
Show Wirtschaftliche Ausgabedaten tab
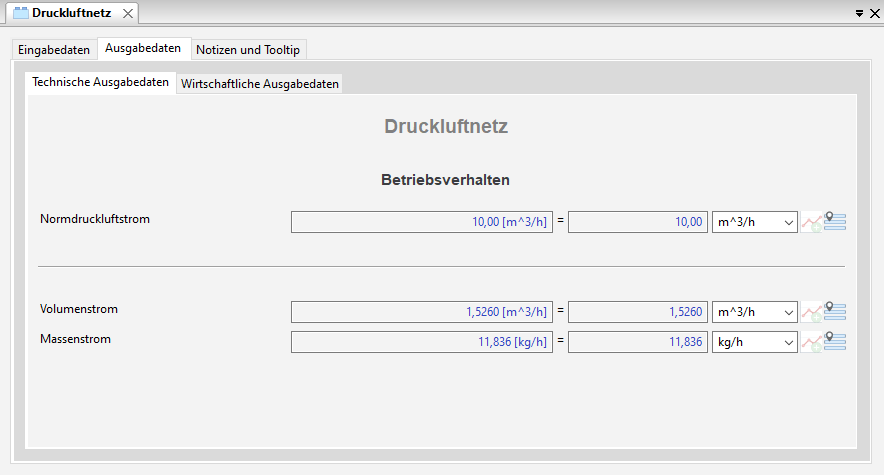[260, 84]
